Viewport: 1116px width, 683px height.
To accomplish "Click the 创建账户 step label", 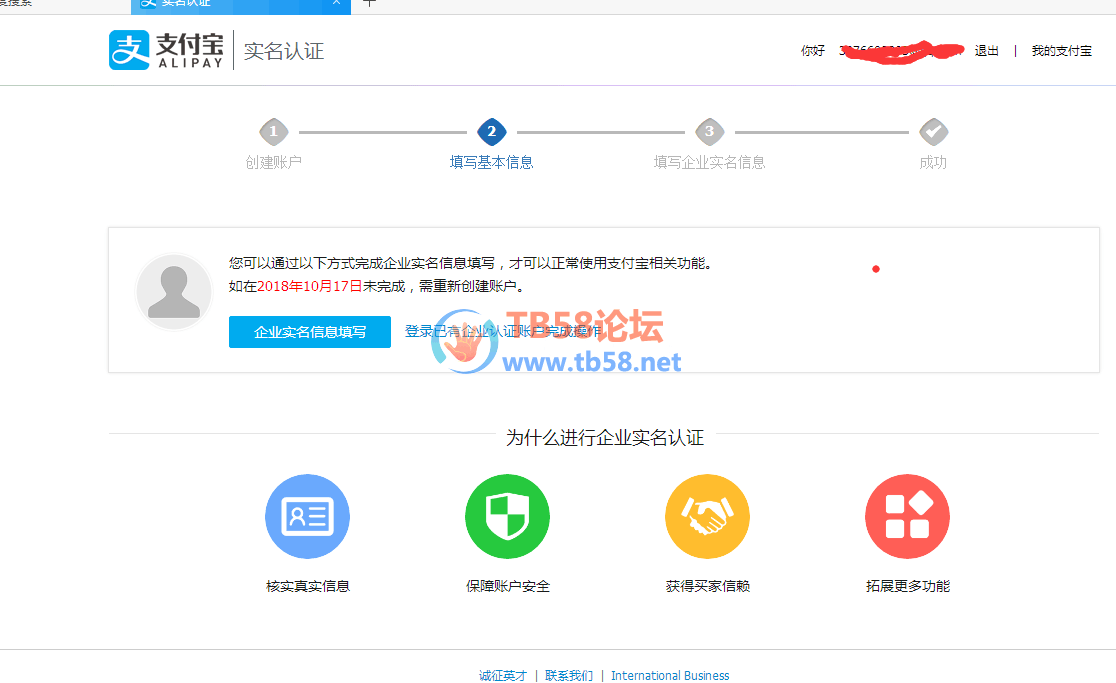I will pyautogui.click(x=273, y=162).
